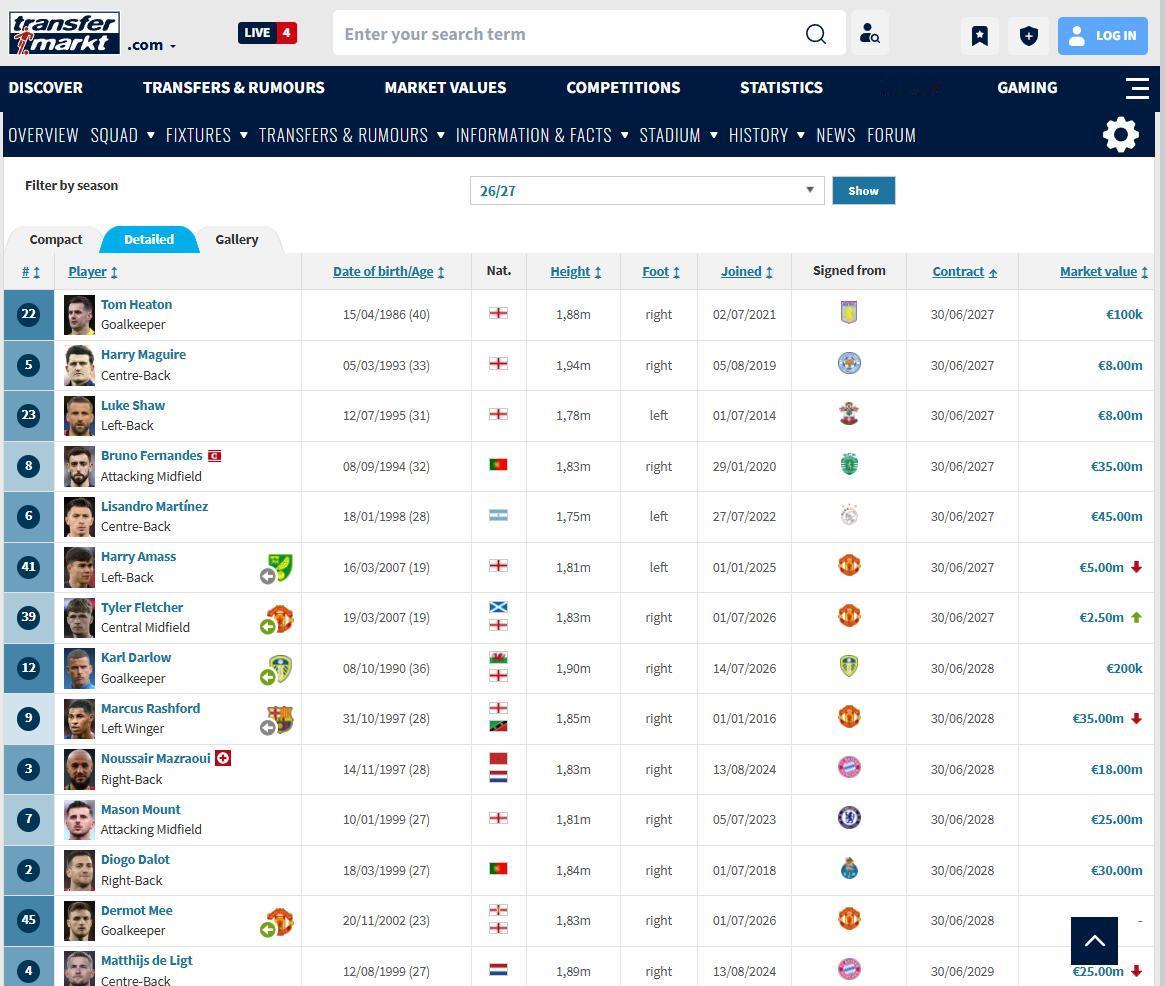This screenshot has height=986, width=1165.
Task: Switch to the Compact tab
Action: click(56, 239)
